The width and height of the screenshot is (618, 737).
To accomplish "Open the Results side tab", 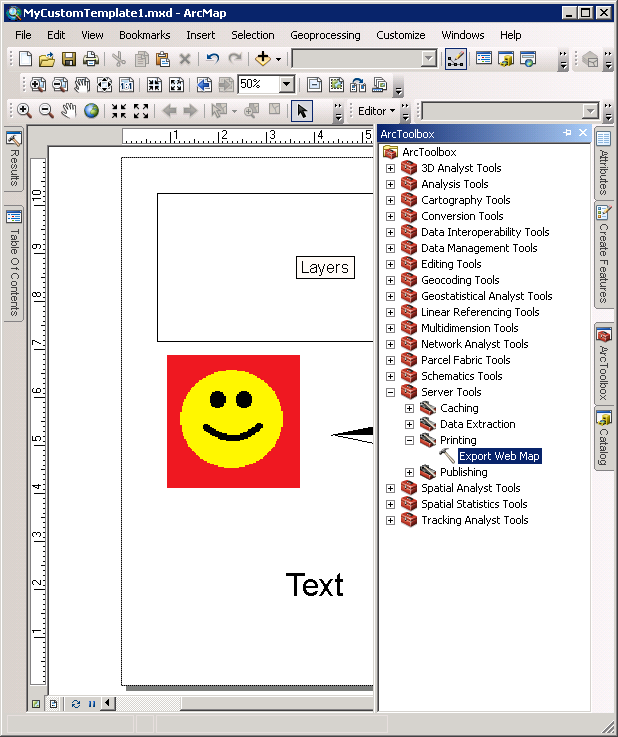I will [14, 159].
